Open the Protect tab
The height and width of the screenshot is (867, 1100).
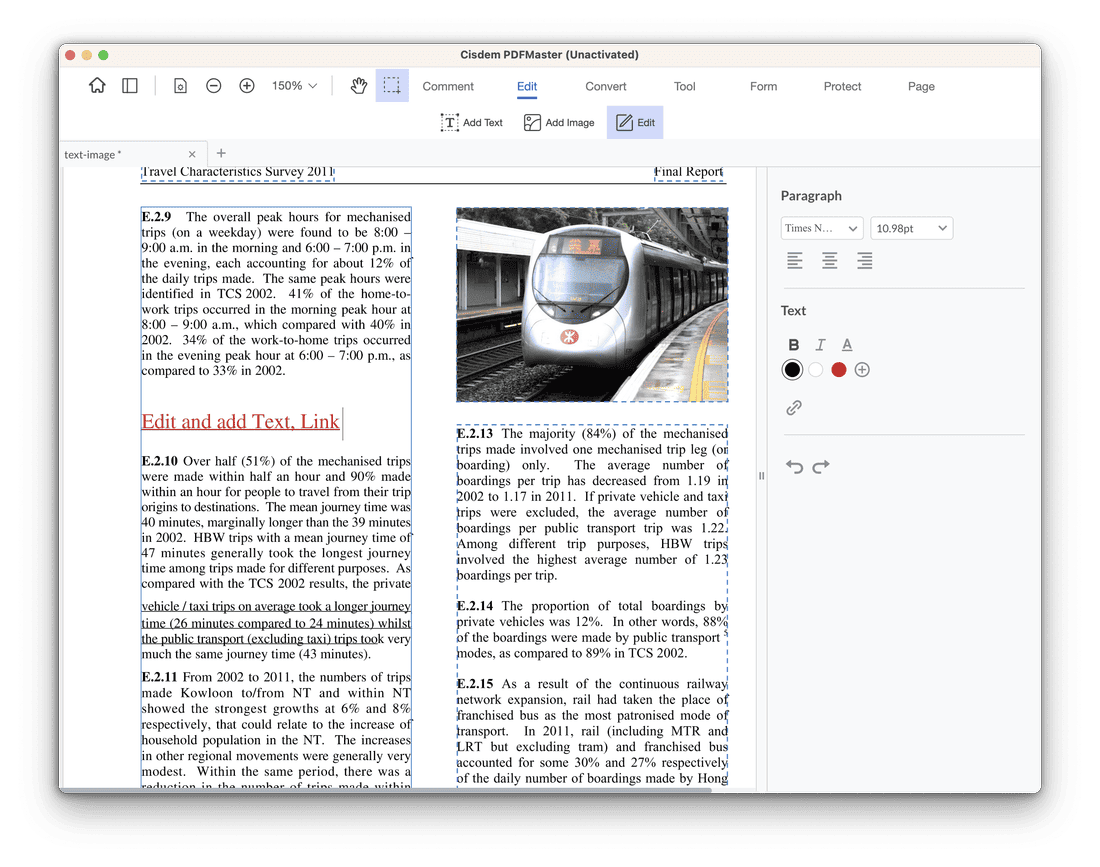[x=842, y=86]
